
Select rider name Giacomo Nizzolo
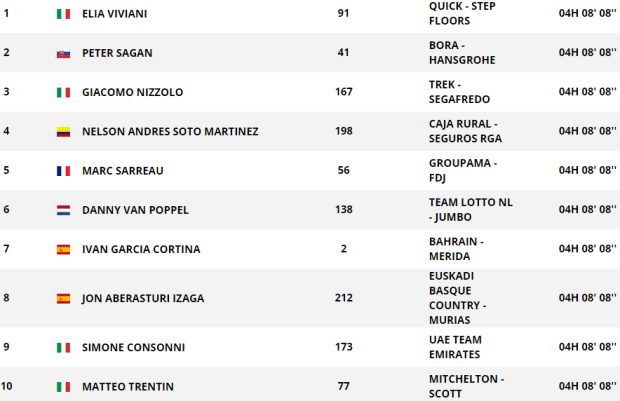(x=132, y=92)
